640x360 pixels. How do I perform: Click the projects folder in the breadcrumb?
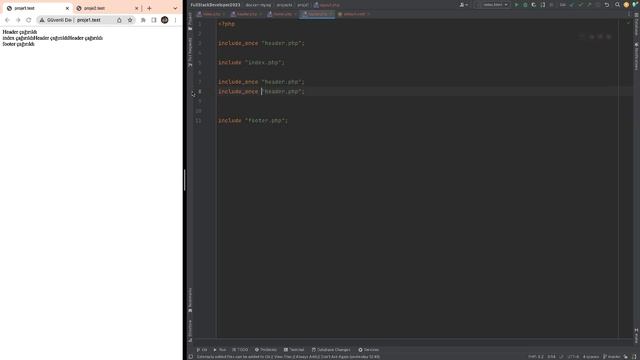coord(284,5)
